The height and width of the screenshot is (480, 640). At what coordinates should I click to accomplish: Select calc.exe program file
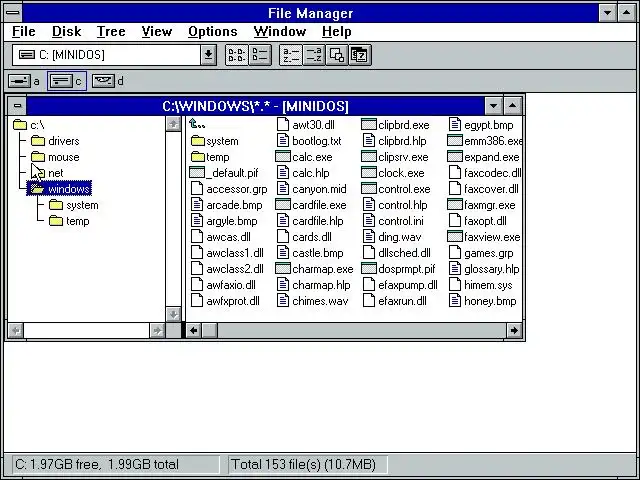pos(304,157)
